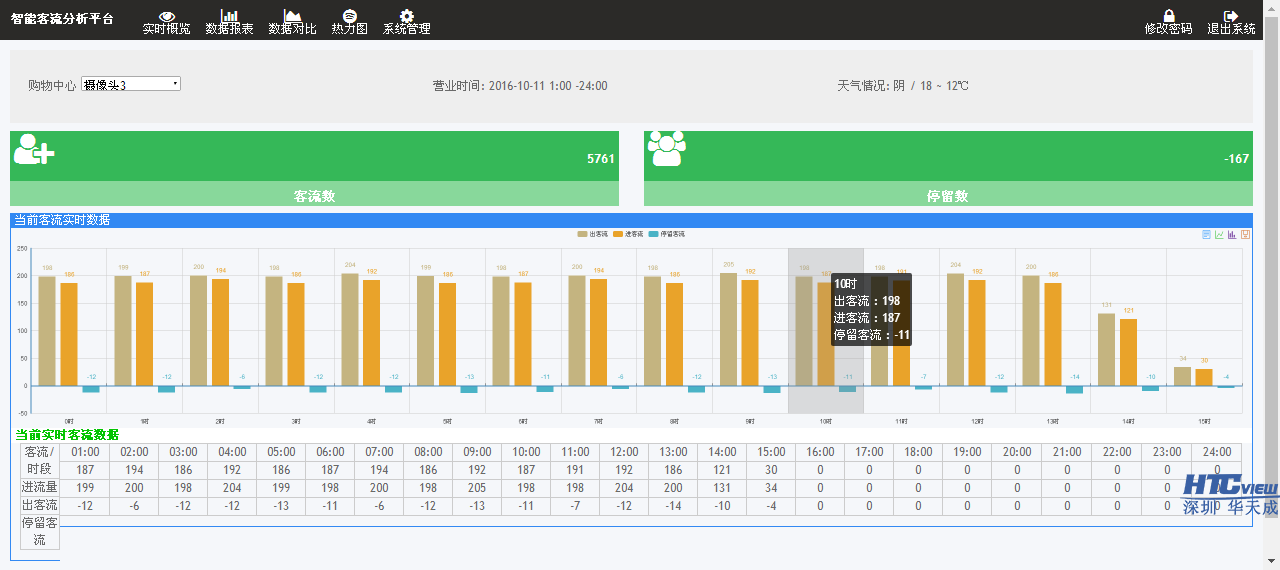Open 系统管理 gear icon

pyautogui.click(x=406, y=17)
